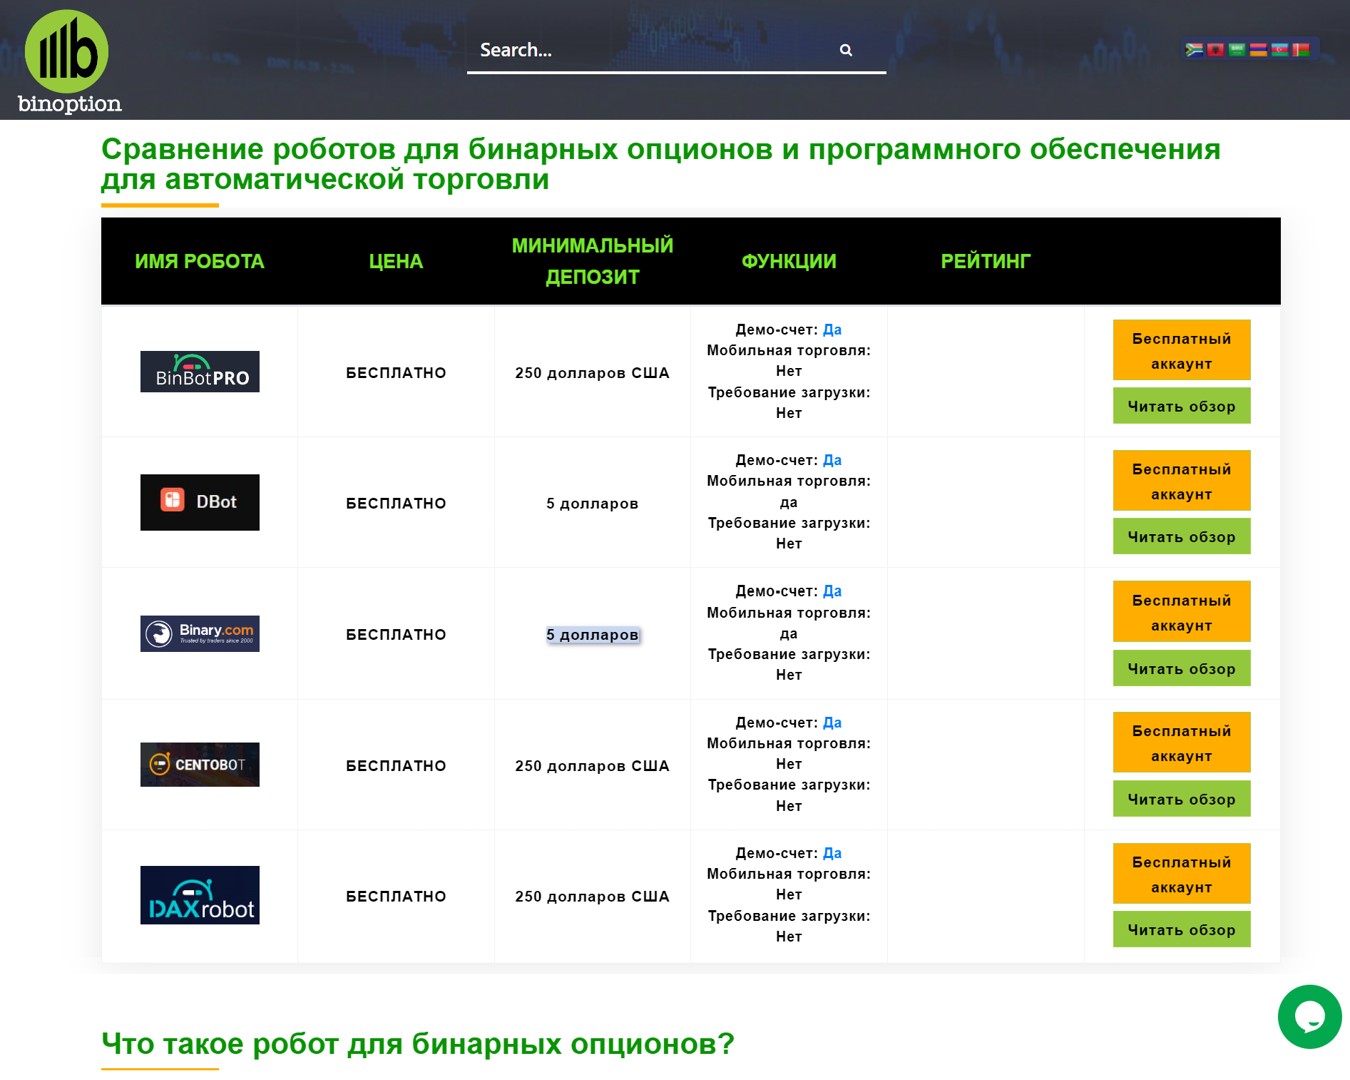The height and width of the screenshot is (1080, 1350).
Task: Click the 'МИНИМАЛЬНЫЙ ДЕПОЗИТ' column header
Action: tap(592, 261)
